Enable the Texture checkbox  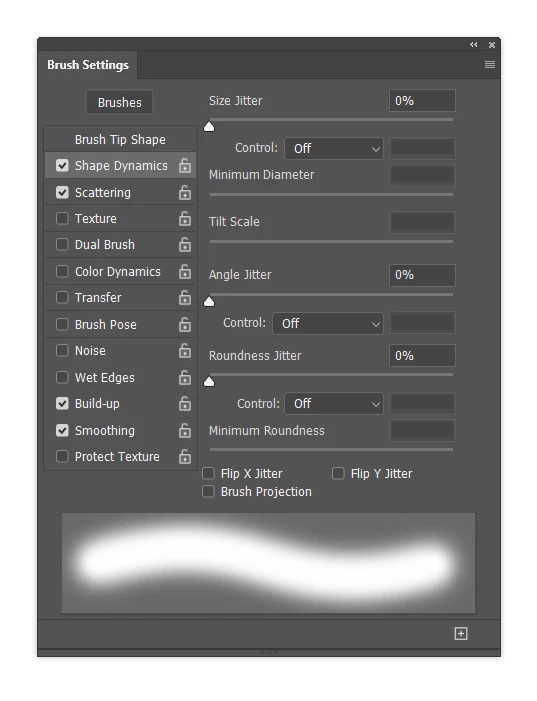(x=62, y=219)
